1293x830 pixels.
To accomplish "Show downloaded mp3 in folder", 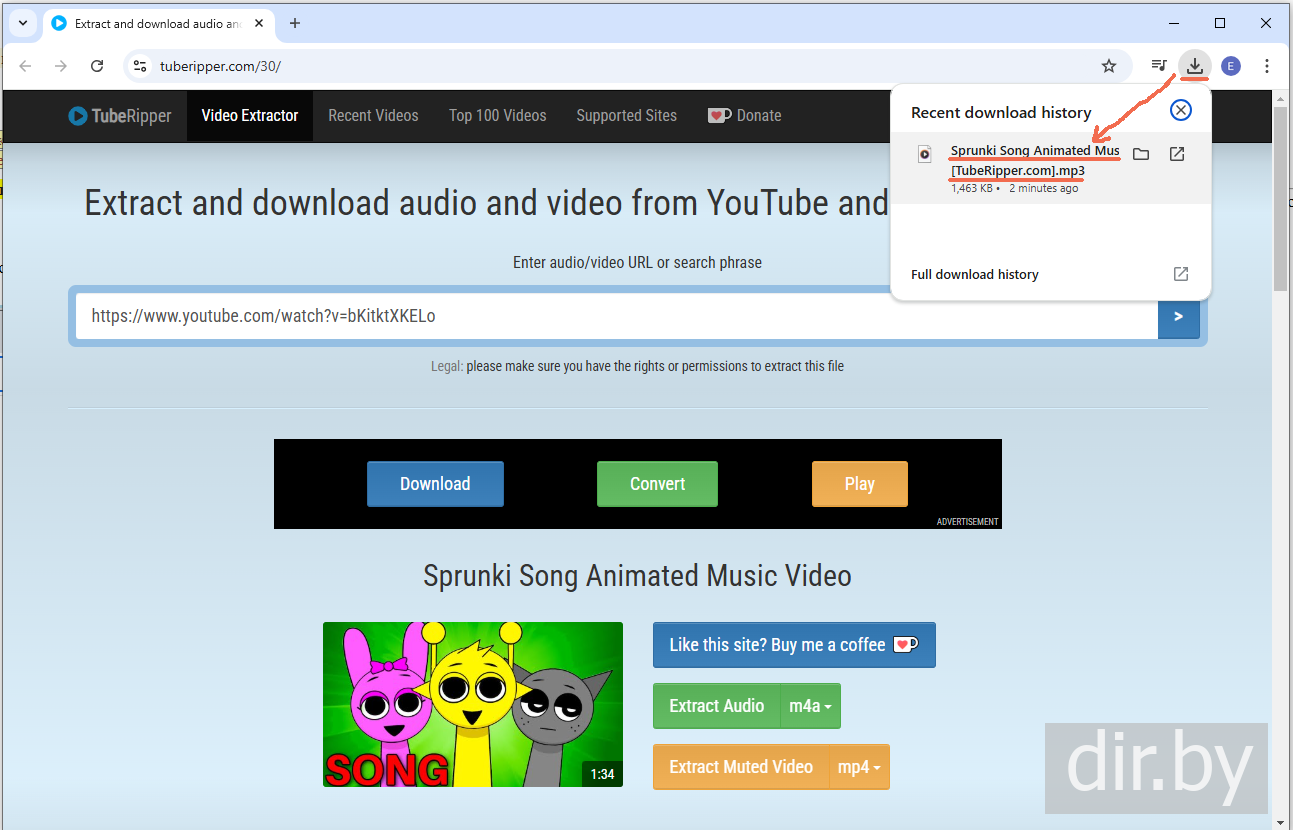I will coord(1141,154).
